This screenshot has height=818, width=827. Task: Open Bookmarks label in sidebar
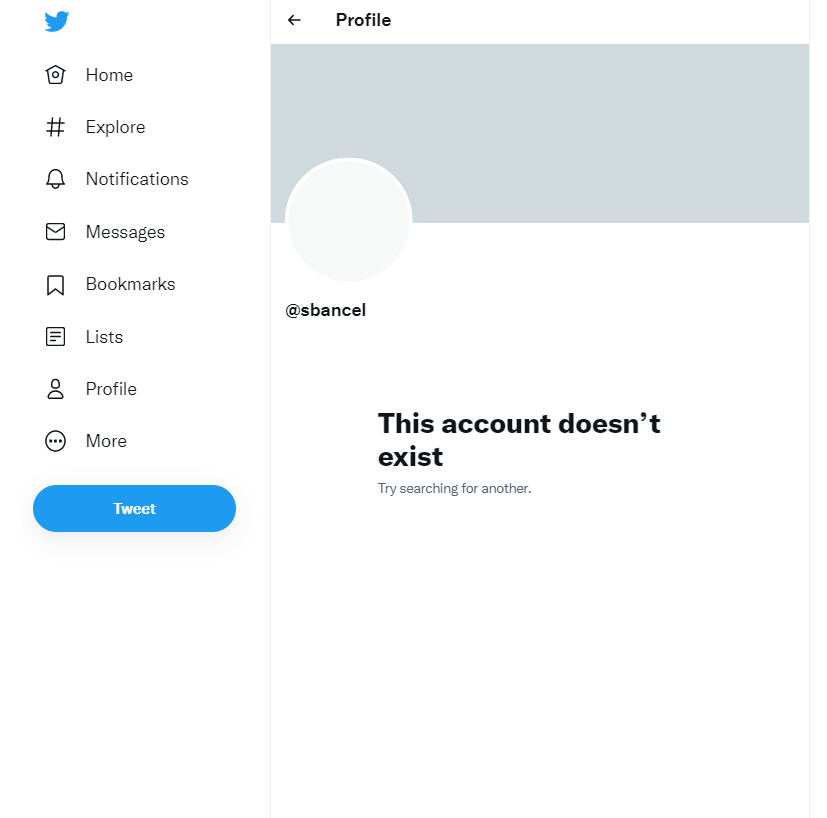pyautogui.click(x=130, y=284)
